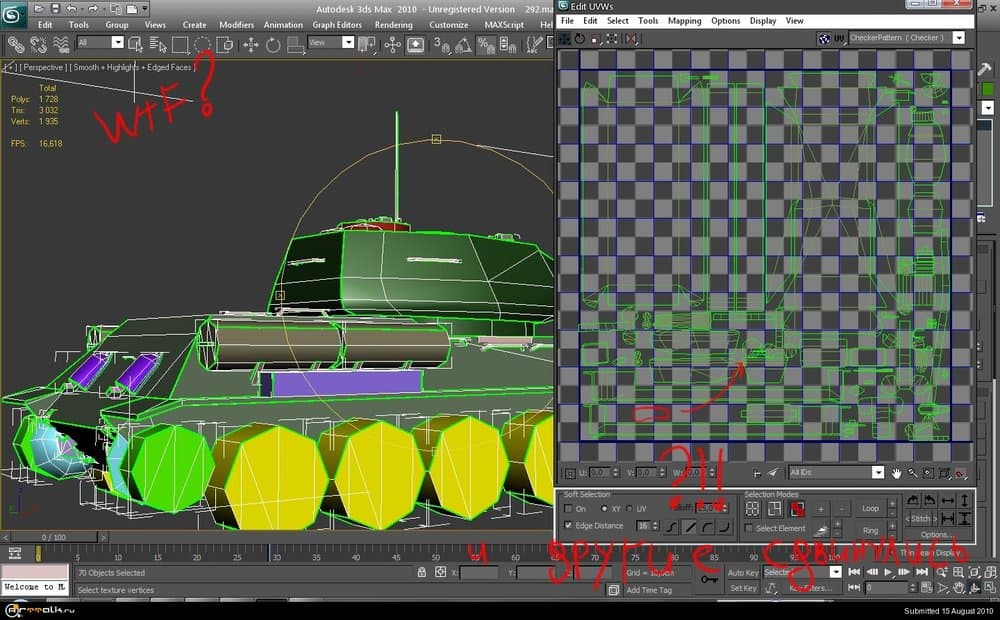This screenshot has height=620, width=1000.
Task: Expand the All IDs dropdown
Action: coord(877,473)
